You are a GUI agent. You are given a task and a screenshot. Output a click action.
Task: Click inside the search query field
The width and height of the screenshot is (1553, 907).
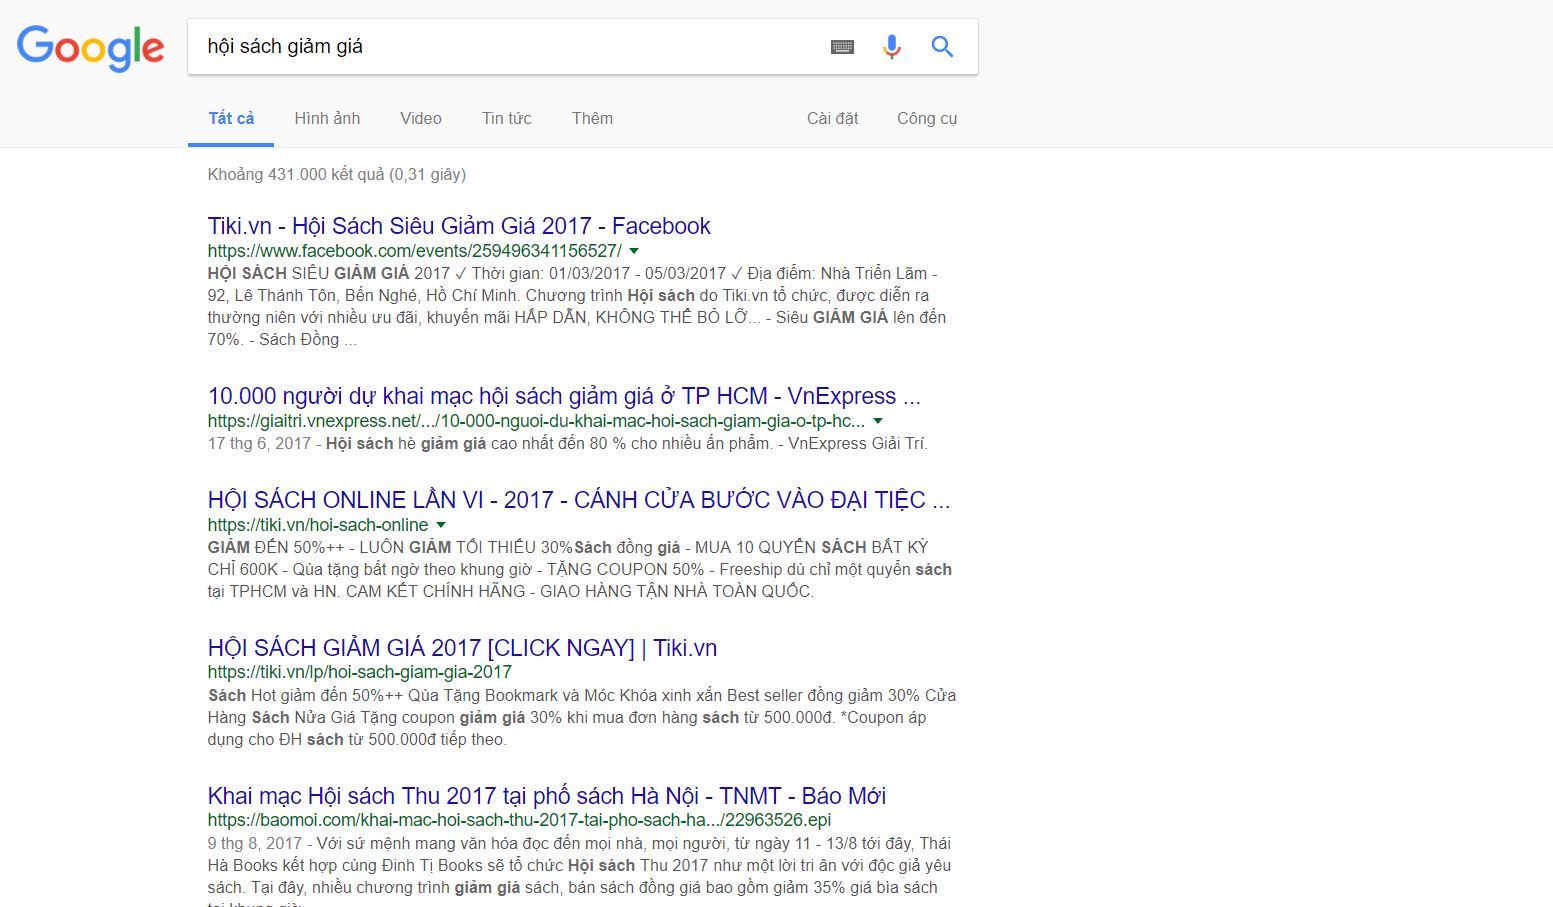pos(500,46)
